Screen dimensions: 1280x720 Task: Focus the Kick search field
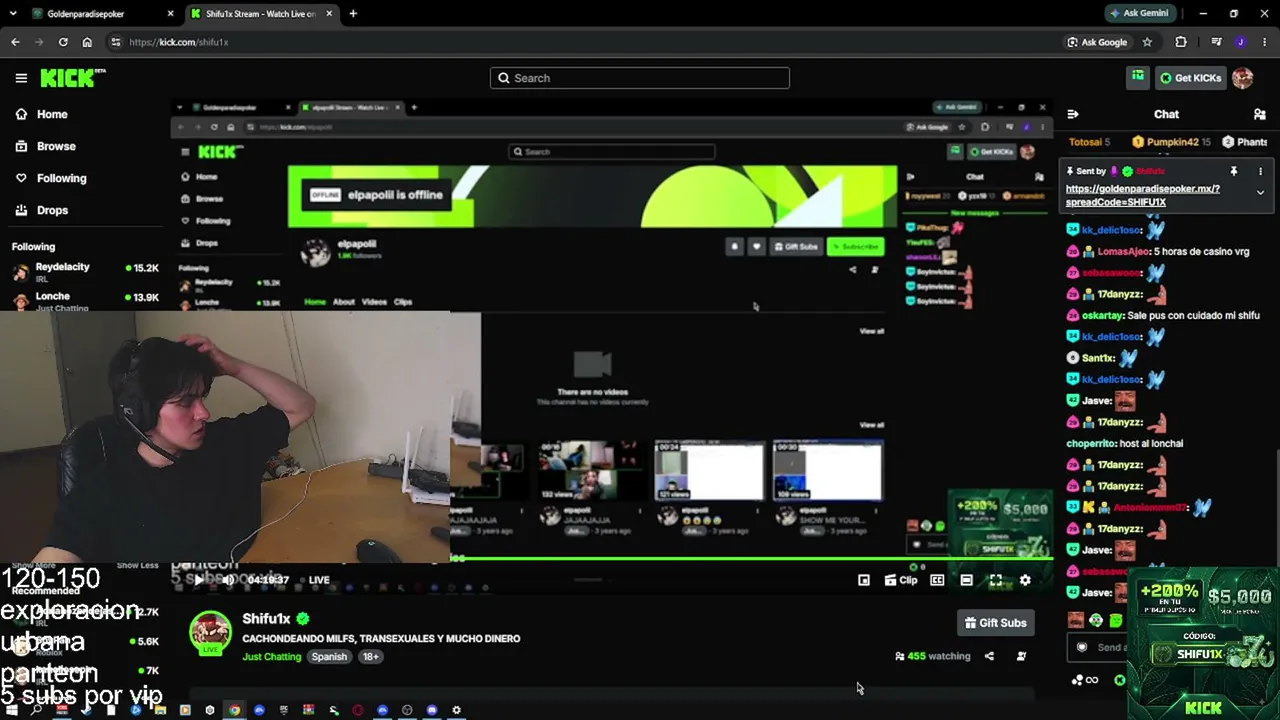pyautogui.click(x=640, y=78)
